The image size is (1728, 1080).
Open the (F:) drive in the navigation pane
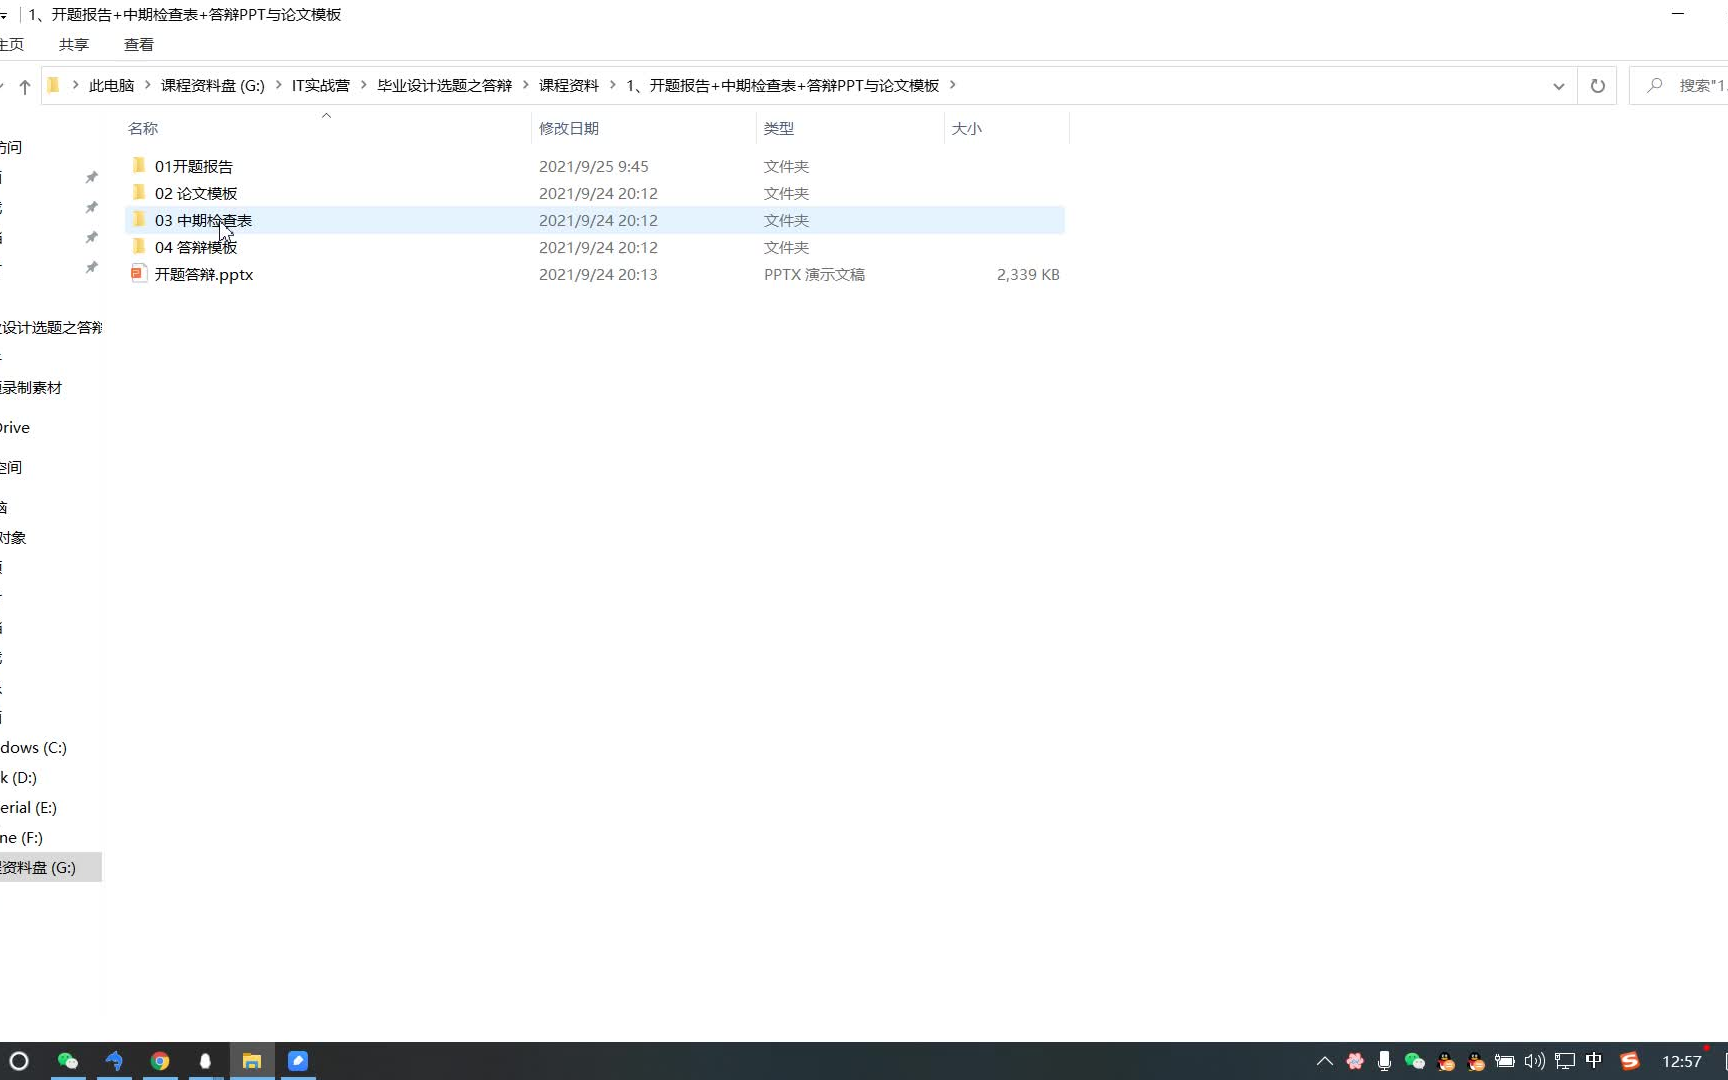click(22, 837)
